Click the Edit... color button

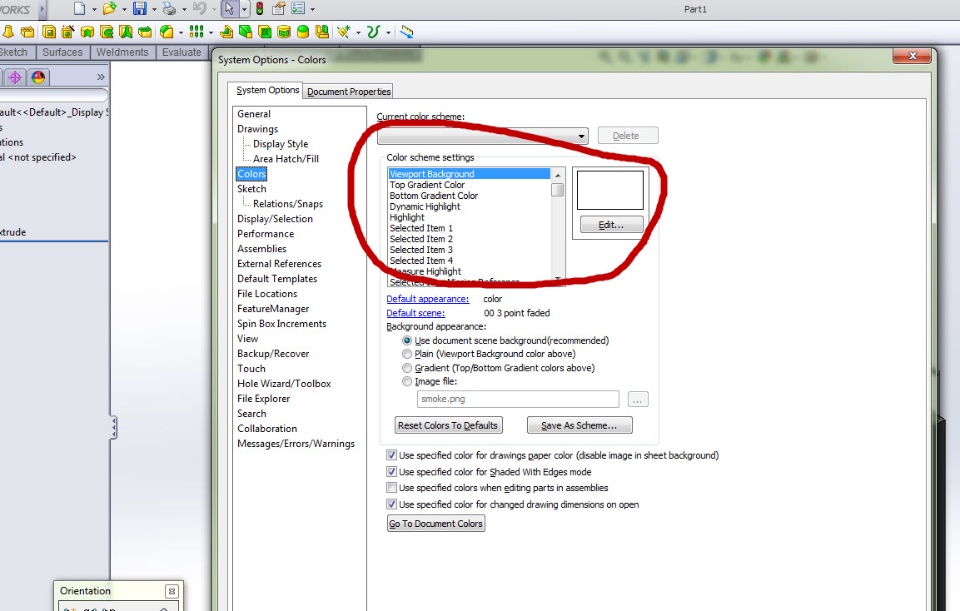611,225
